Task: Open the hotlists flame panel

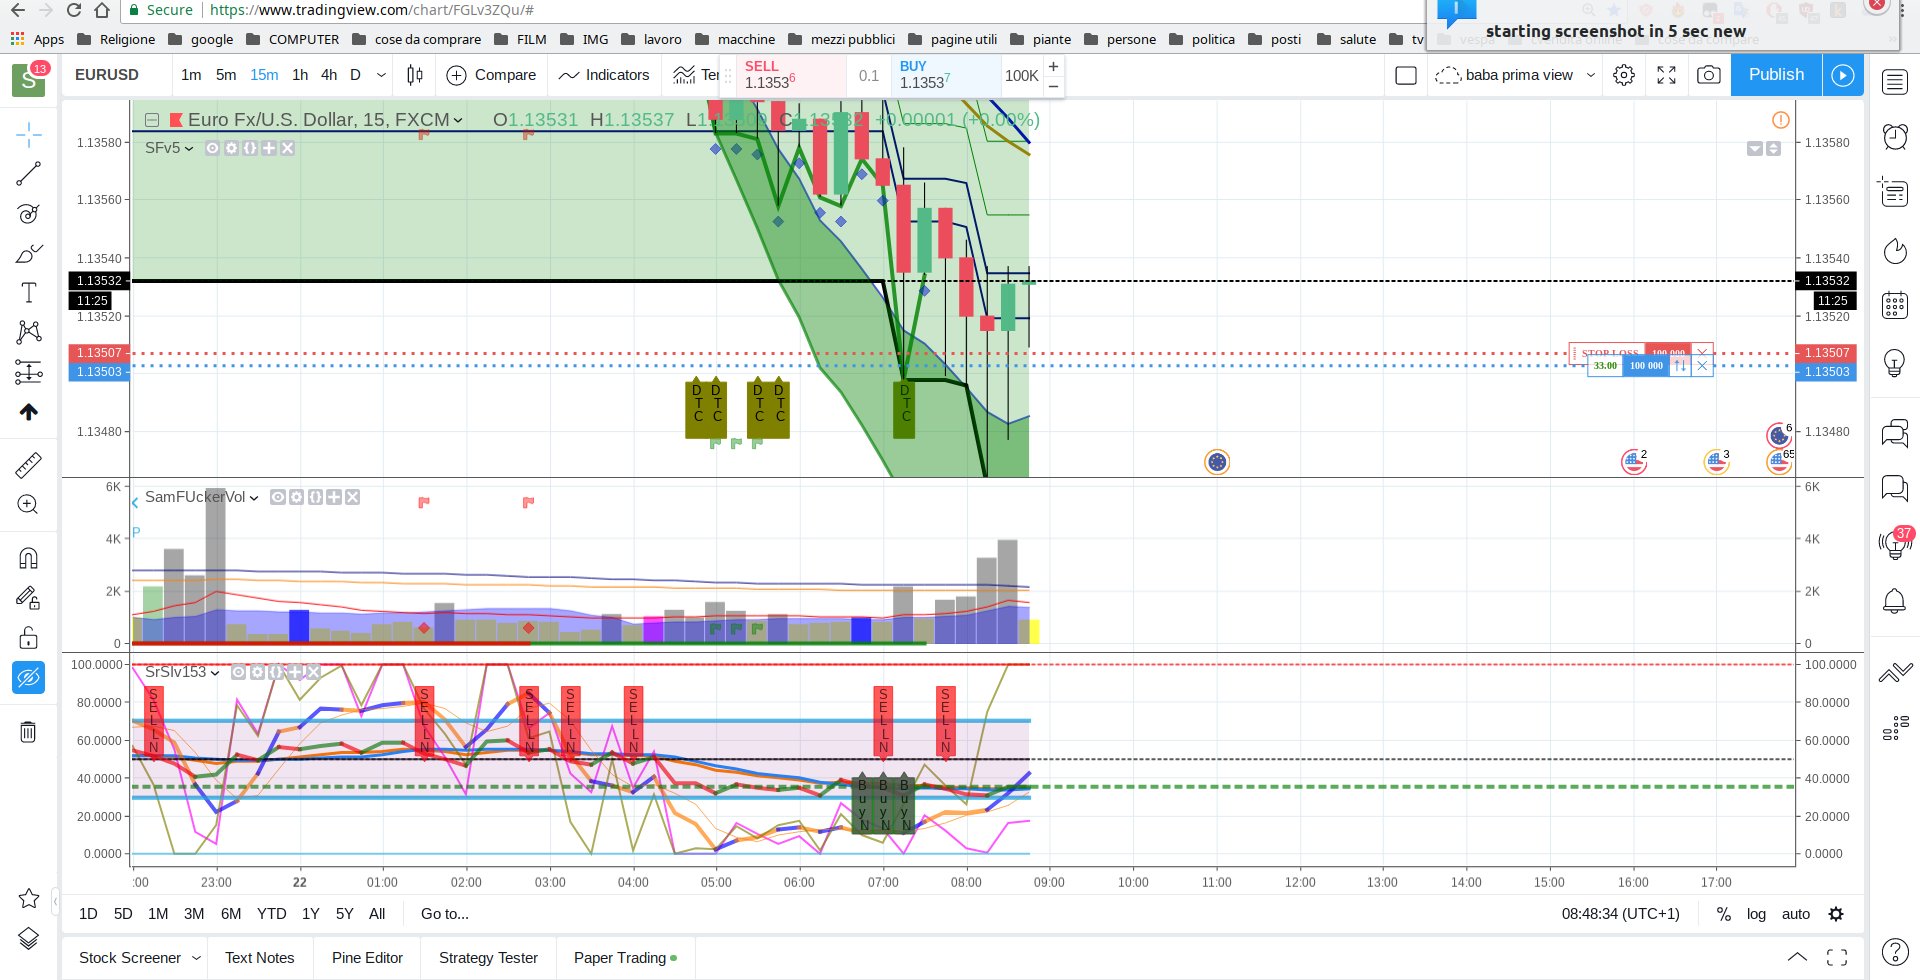Action: (1895, 250)
